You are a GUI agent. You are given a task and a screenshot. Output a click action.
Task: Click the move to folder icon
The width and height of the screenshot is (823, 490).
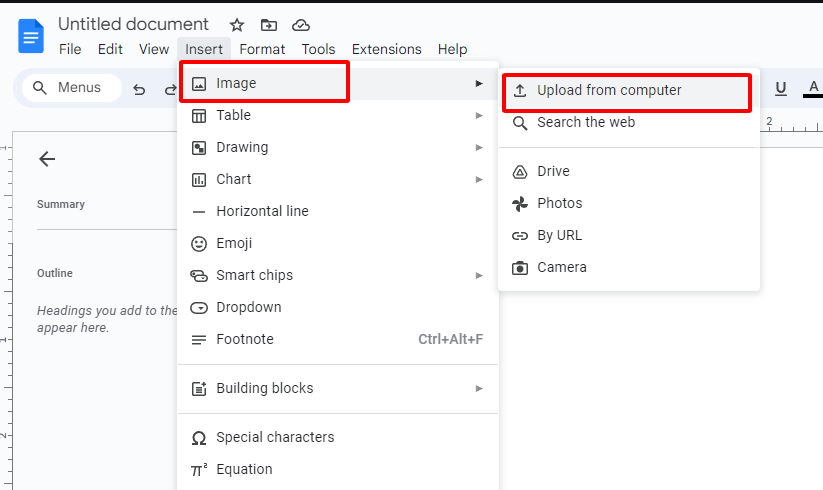coord(268,25)
